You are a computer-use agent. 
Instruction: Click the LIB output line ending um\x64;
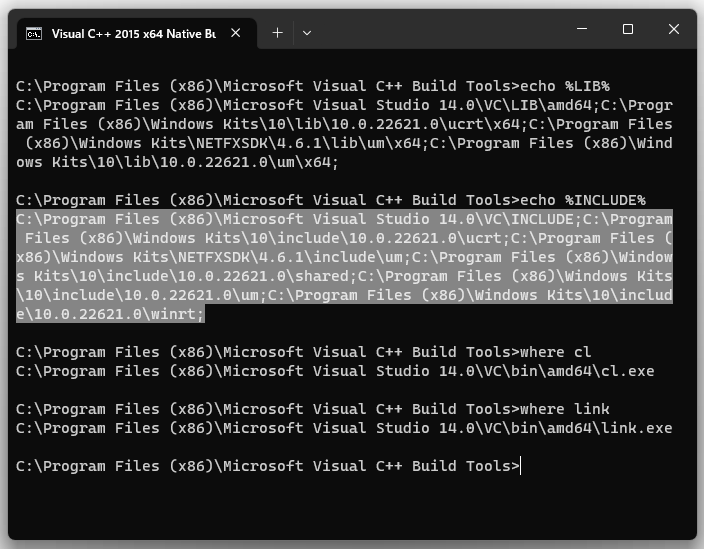[177, 162]
